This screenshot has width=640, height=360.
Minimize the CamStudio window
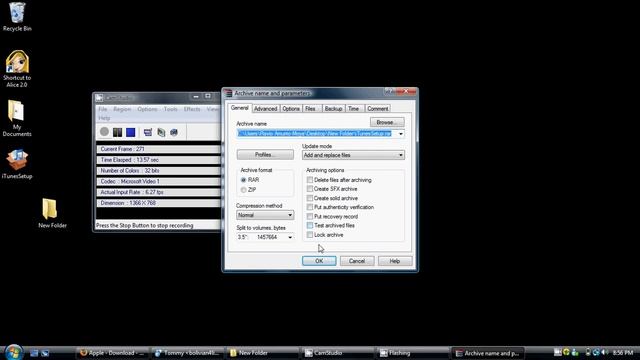[196, 96]
